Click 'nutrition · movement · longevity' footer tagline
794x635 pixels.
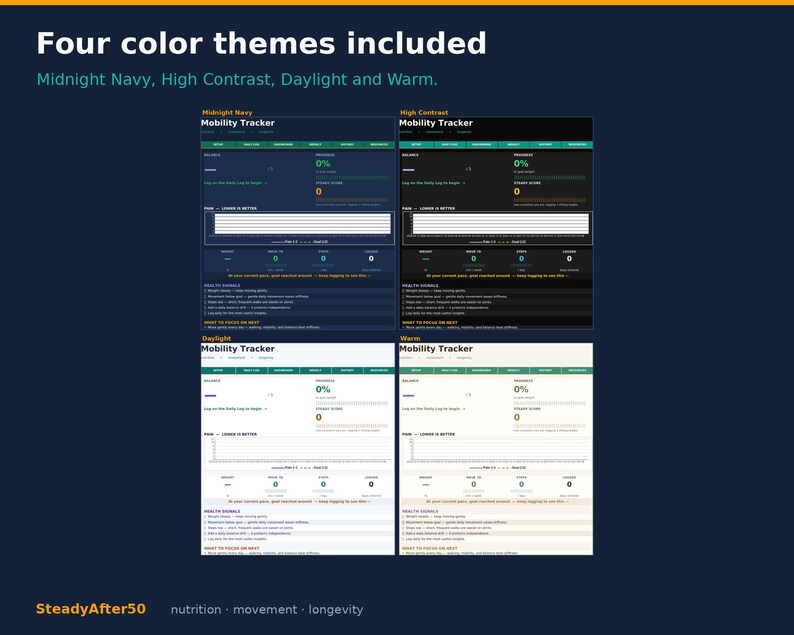click(267, 610)
